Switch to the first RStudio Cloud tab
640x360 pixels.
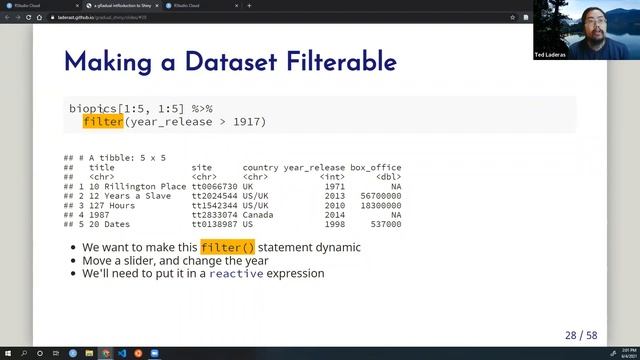[41, 6]
